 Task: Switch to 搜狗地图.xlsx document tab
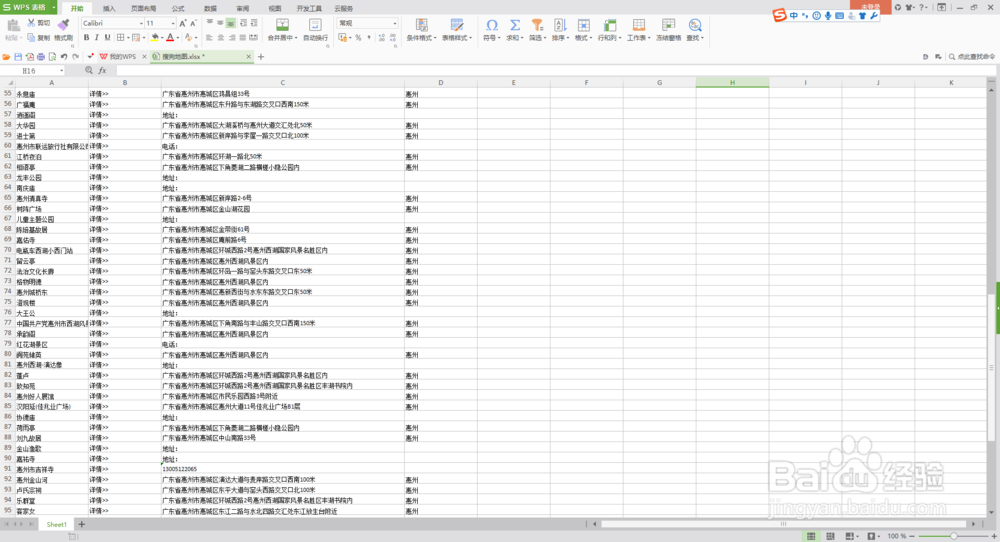[201, 57]
